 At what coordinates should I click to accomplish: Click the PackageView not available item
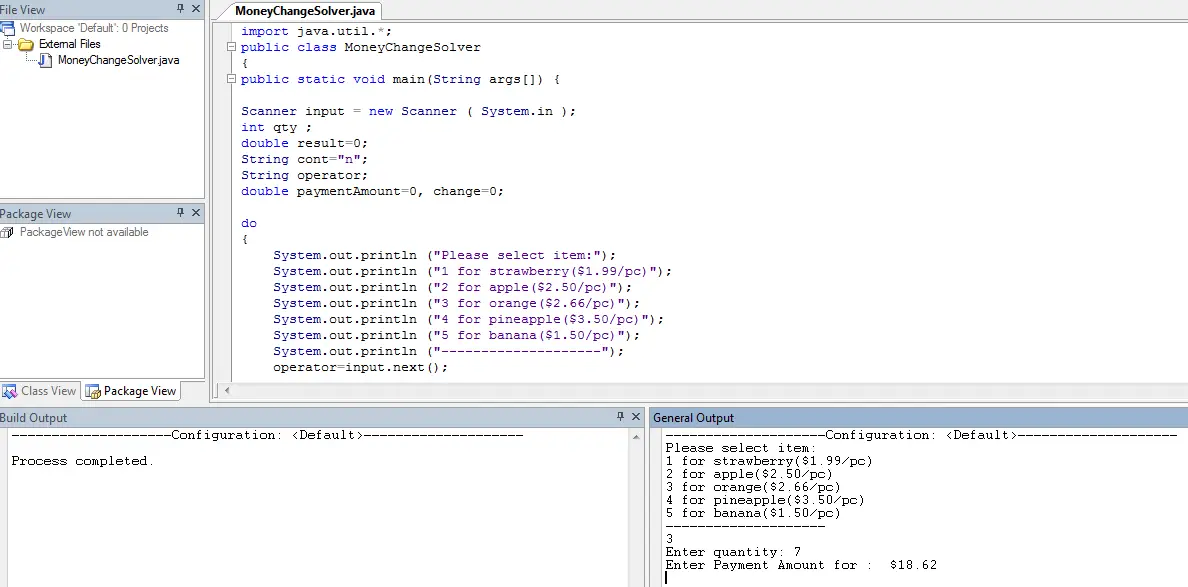pos(84,232)
